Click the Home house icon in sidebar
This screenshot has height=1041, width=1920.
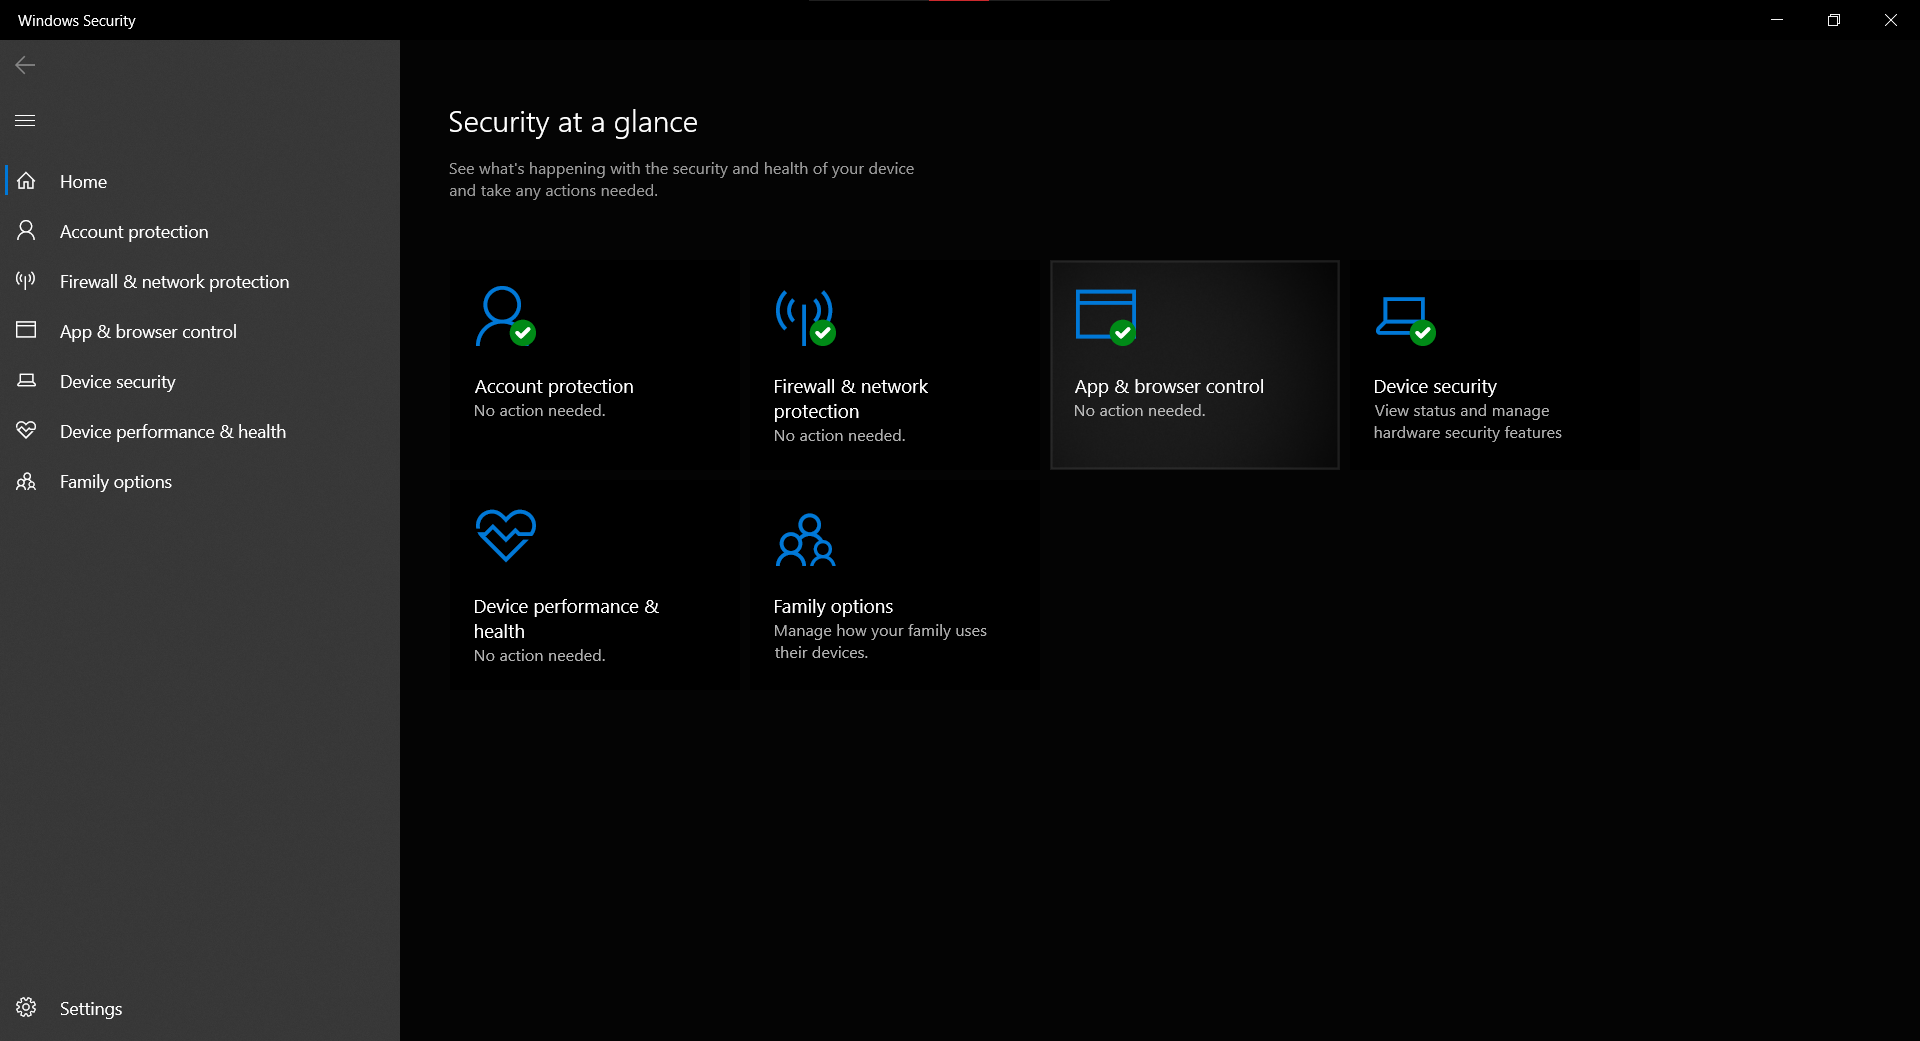(x=26, y=181)
